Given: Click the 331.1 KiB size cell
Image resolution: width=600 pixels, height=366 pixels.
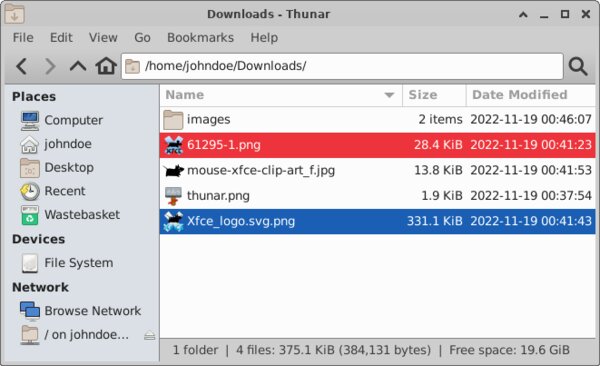Looking at the screenshot, I should click(434, 221).
